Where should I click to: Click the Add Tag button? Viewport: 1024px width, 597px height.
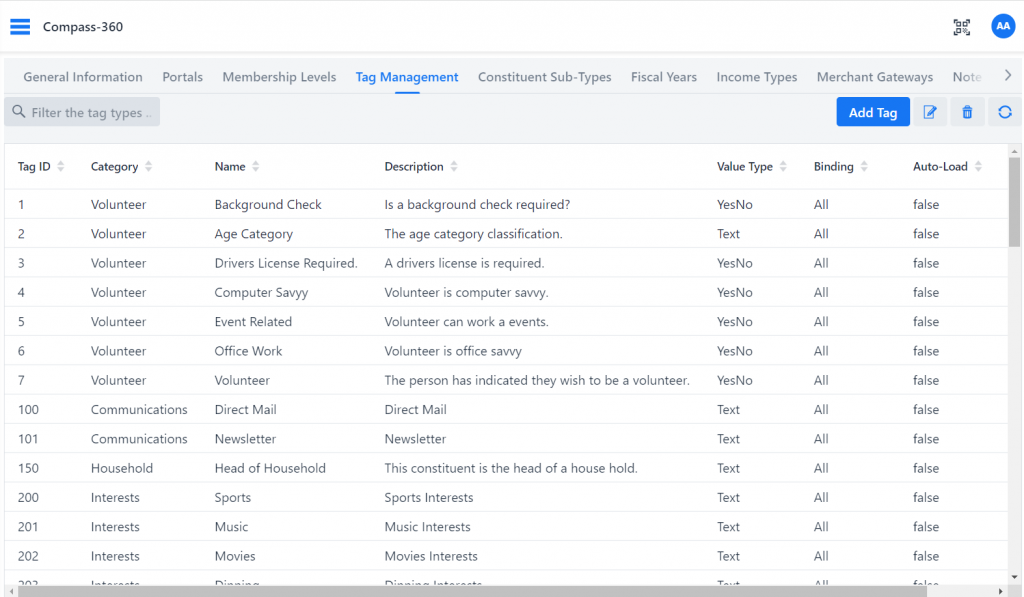click(x=872, y=112)
